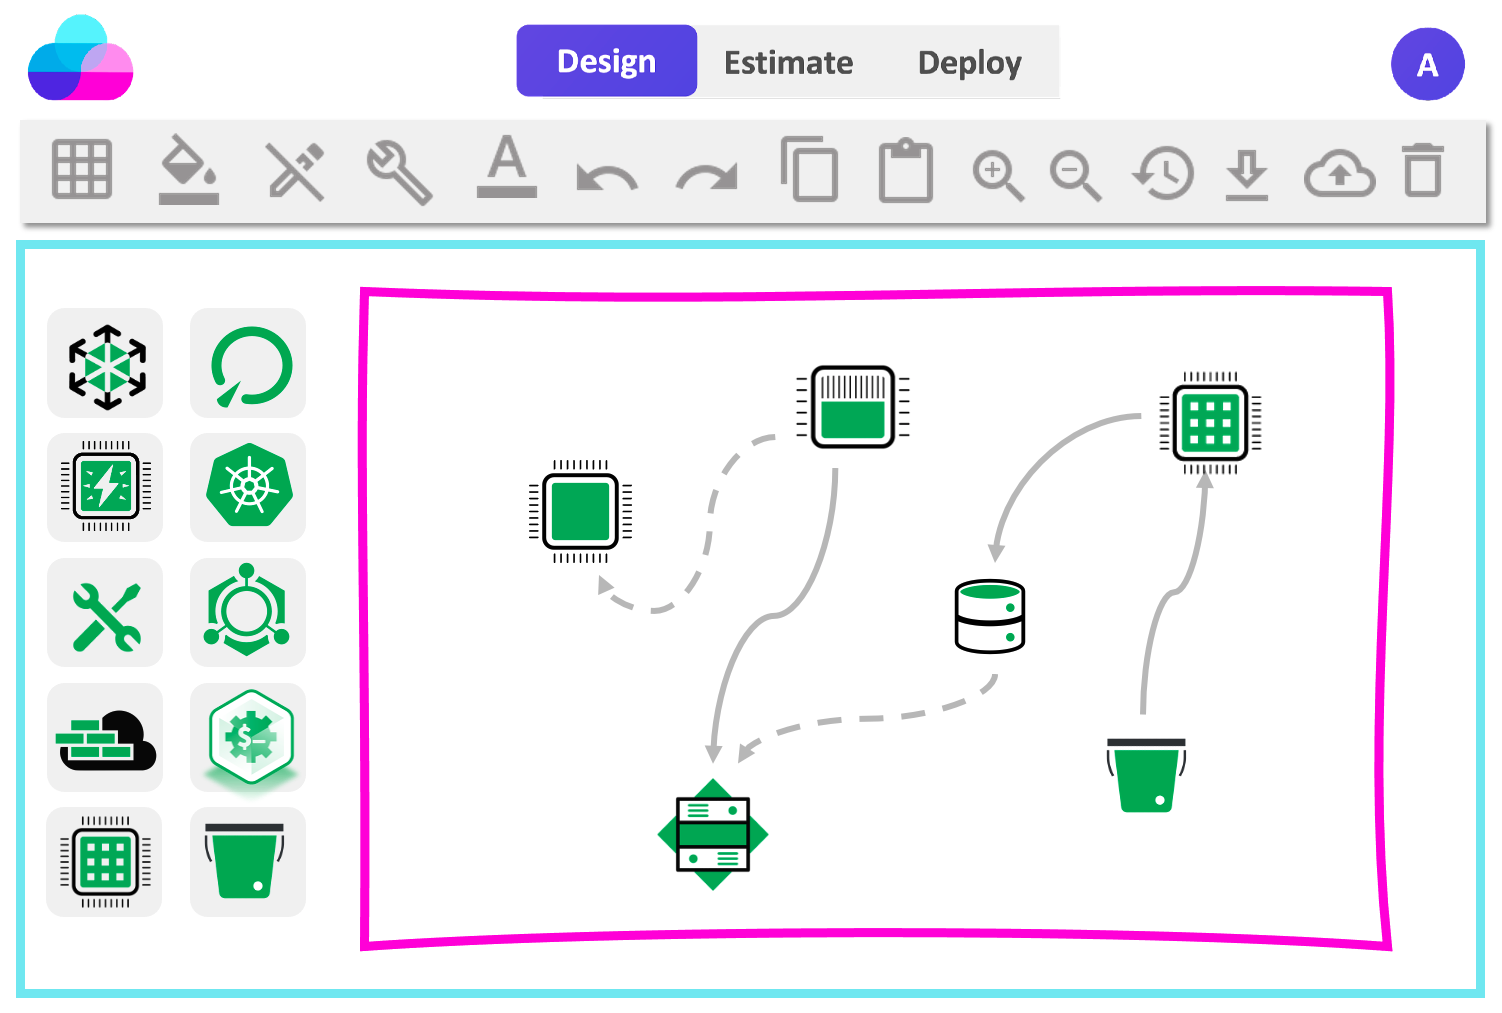
Task: Open the account menu with the A avatar
Action: (x=1427, y=63)
